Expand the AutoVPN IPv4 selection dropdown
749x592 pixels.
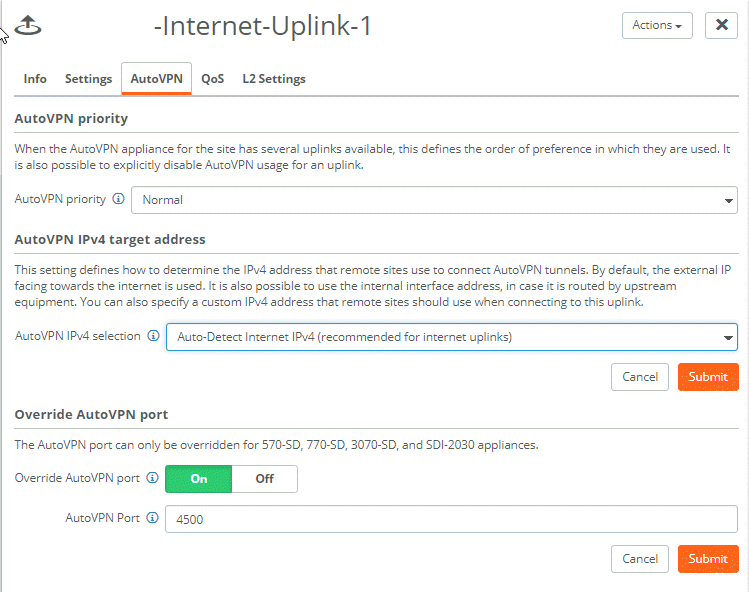pyautogui.click(x=452, y=337)
